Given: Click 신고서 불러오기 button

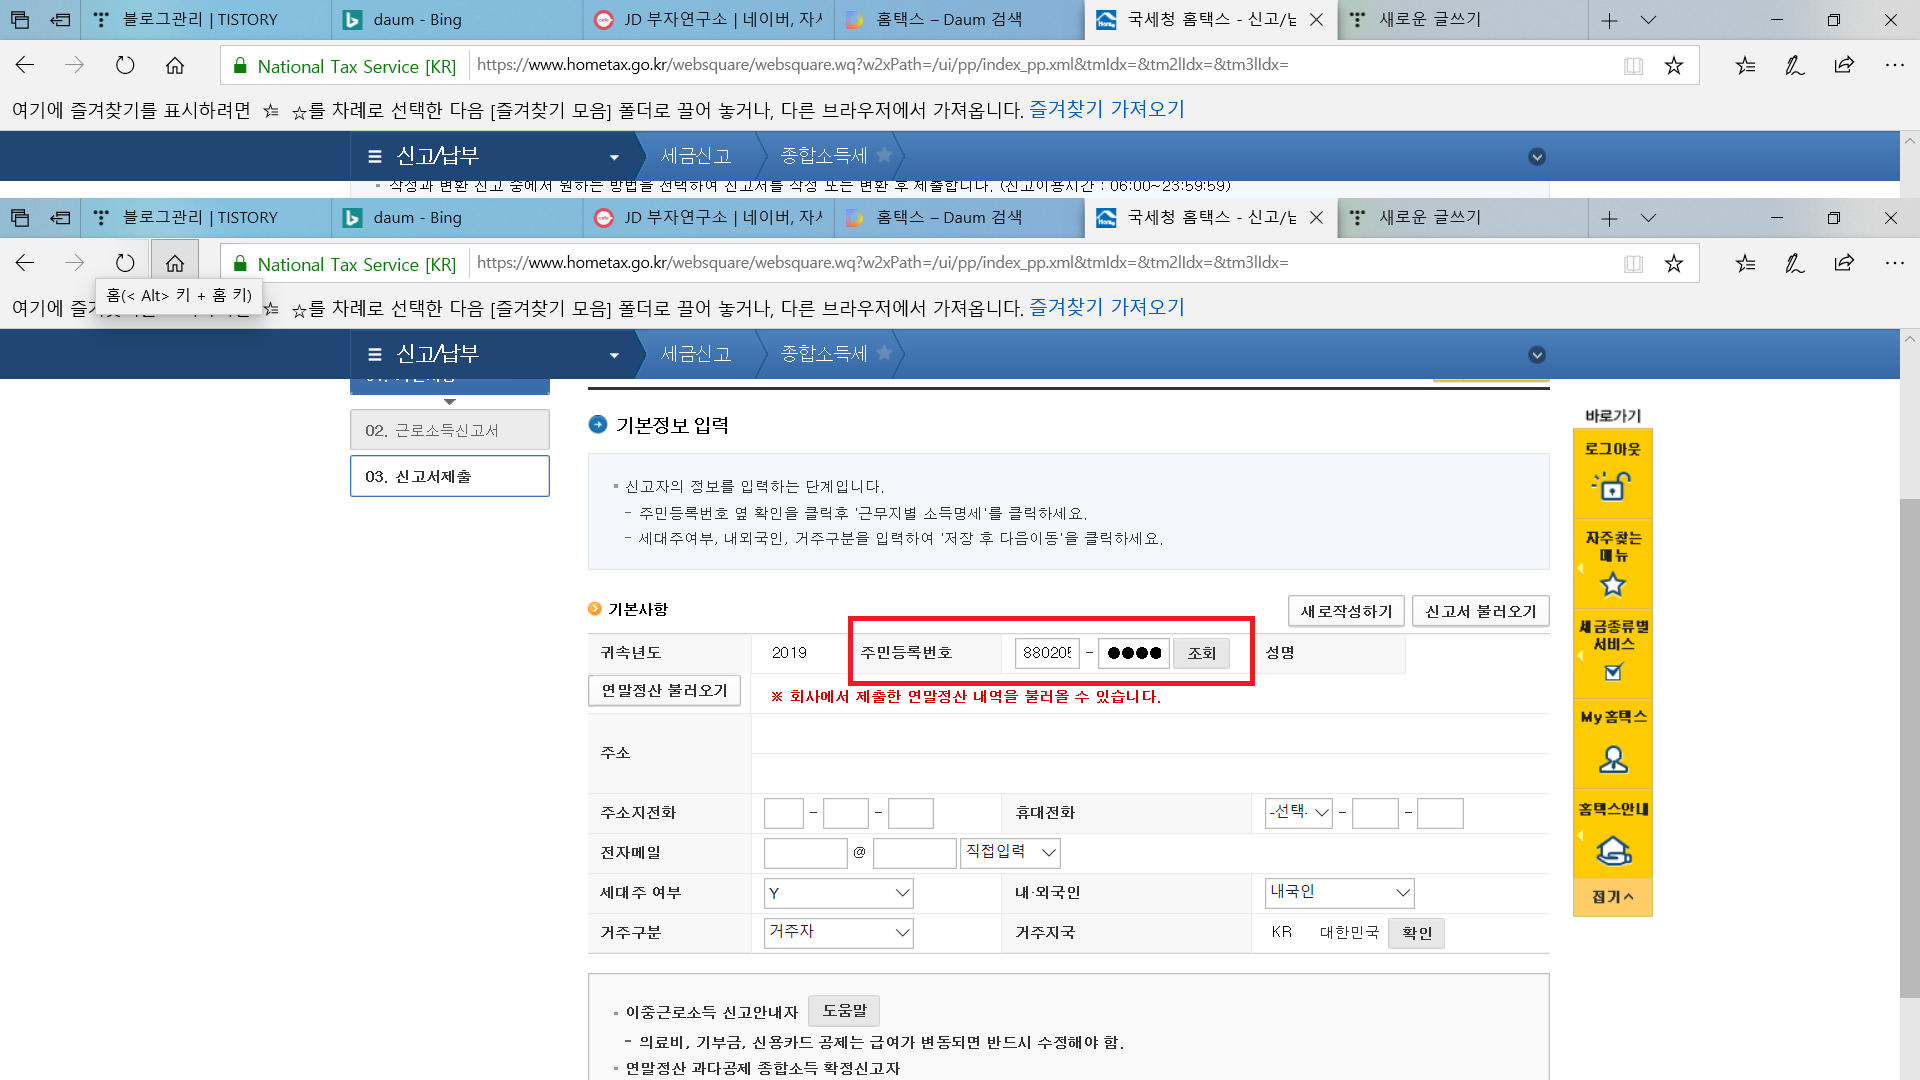Looking at the screenshot, I should (x=1480, y=611).
